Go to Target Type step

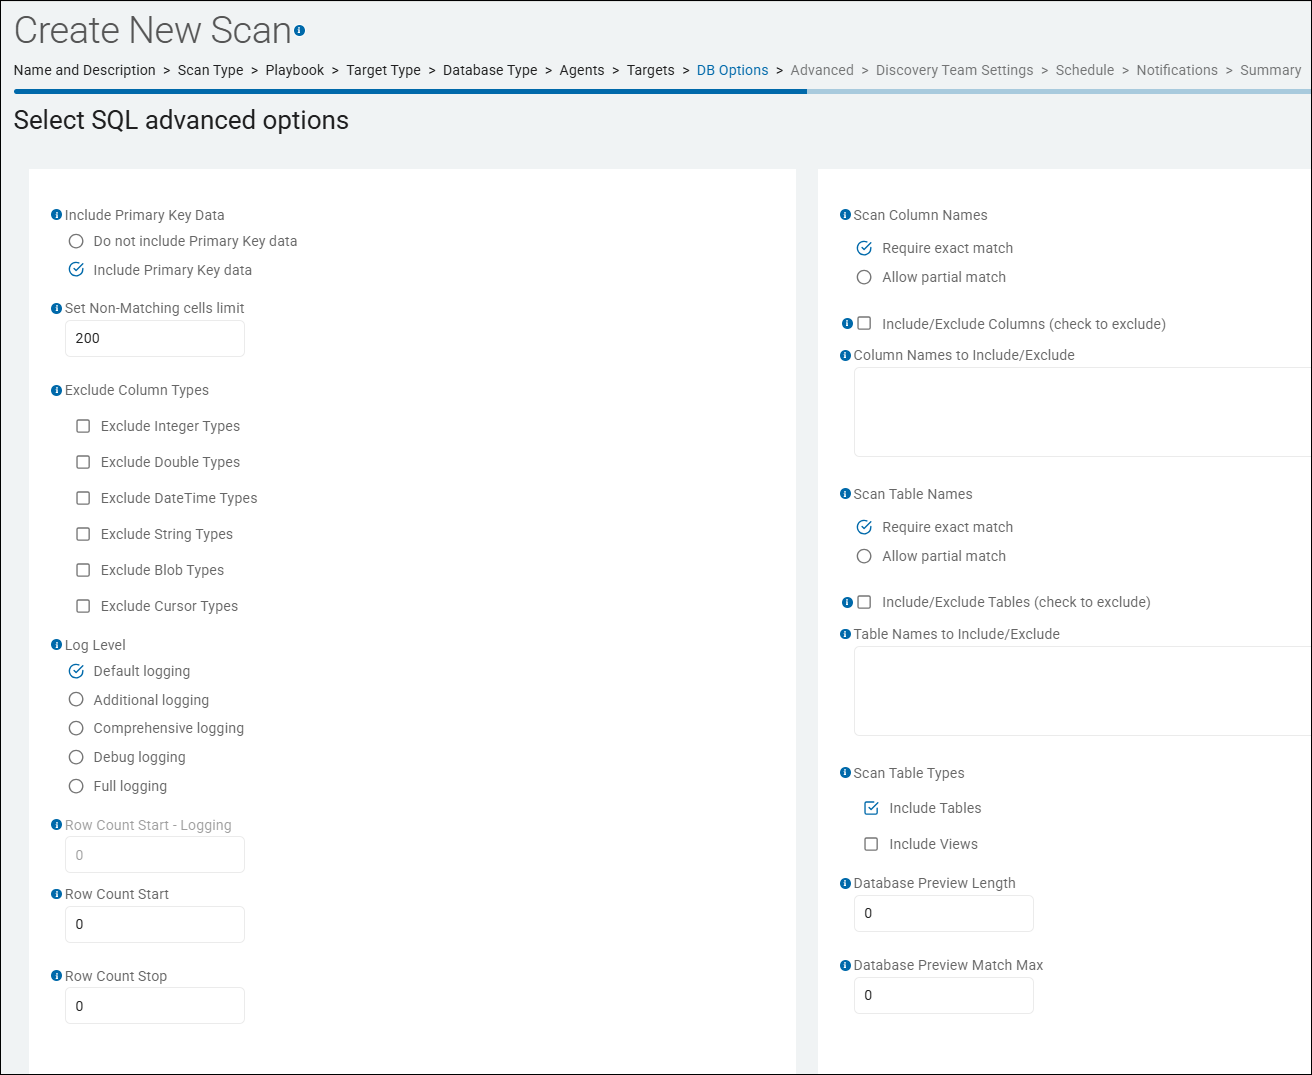384,70
